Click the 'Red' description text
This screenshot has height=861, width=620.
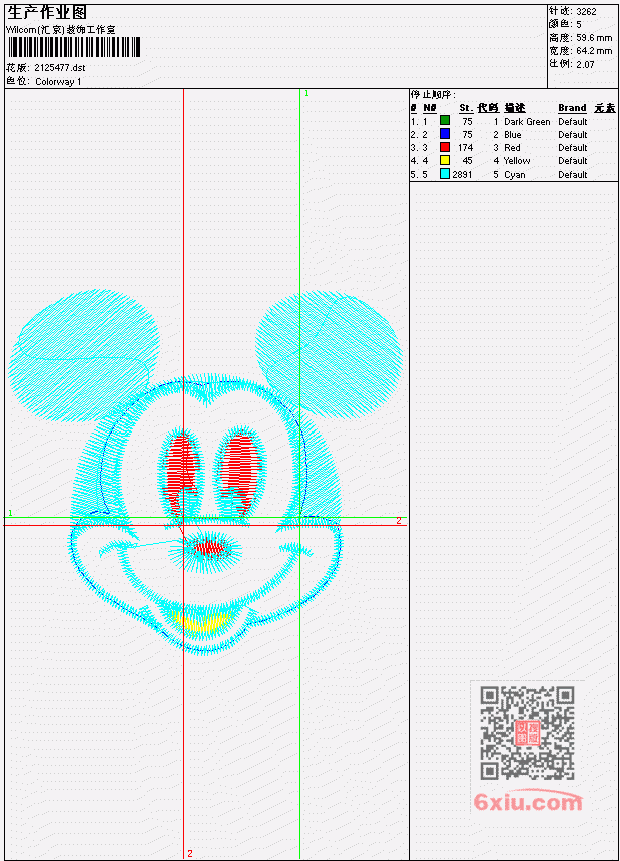pyautogui.click(x=512, y=148)
